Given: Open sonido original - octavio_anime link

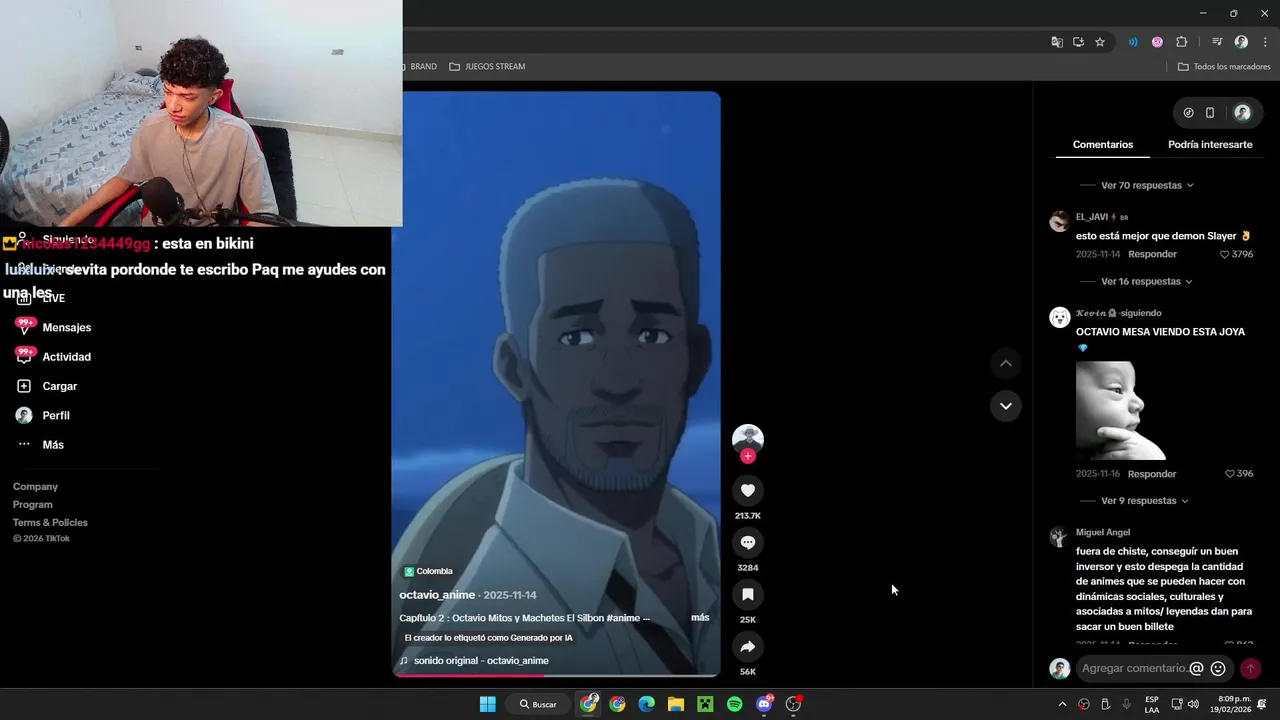Looking at the screenshot, I should click(481, 660).
